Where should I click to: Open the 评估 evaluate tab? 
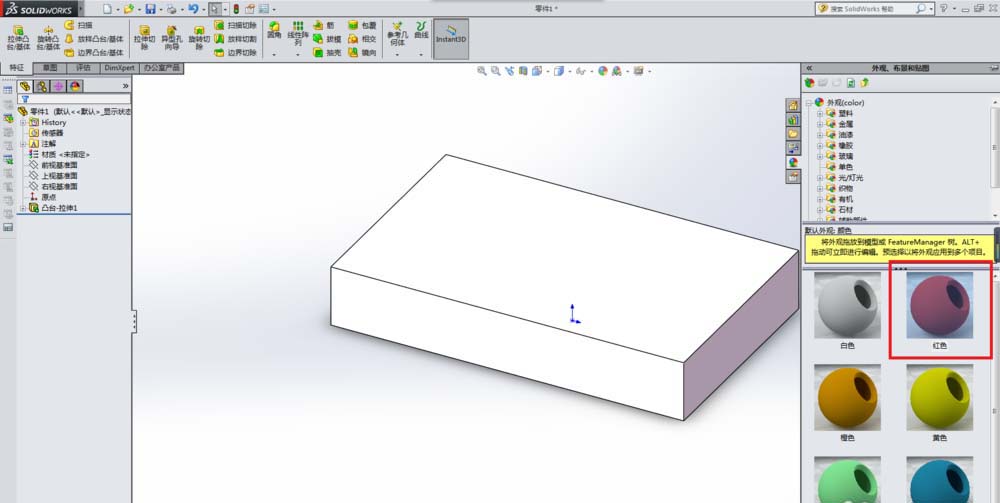point(84,68)
